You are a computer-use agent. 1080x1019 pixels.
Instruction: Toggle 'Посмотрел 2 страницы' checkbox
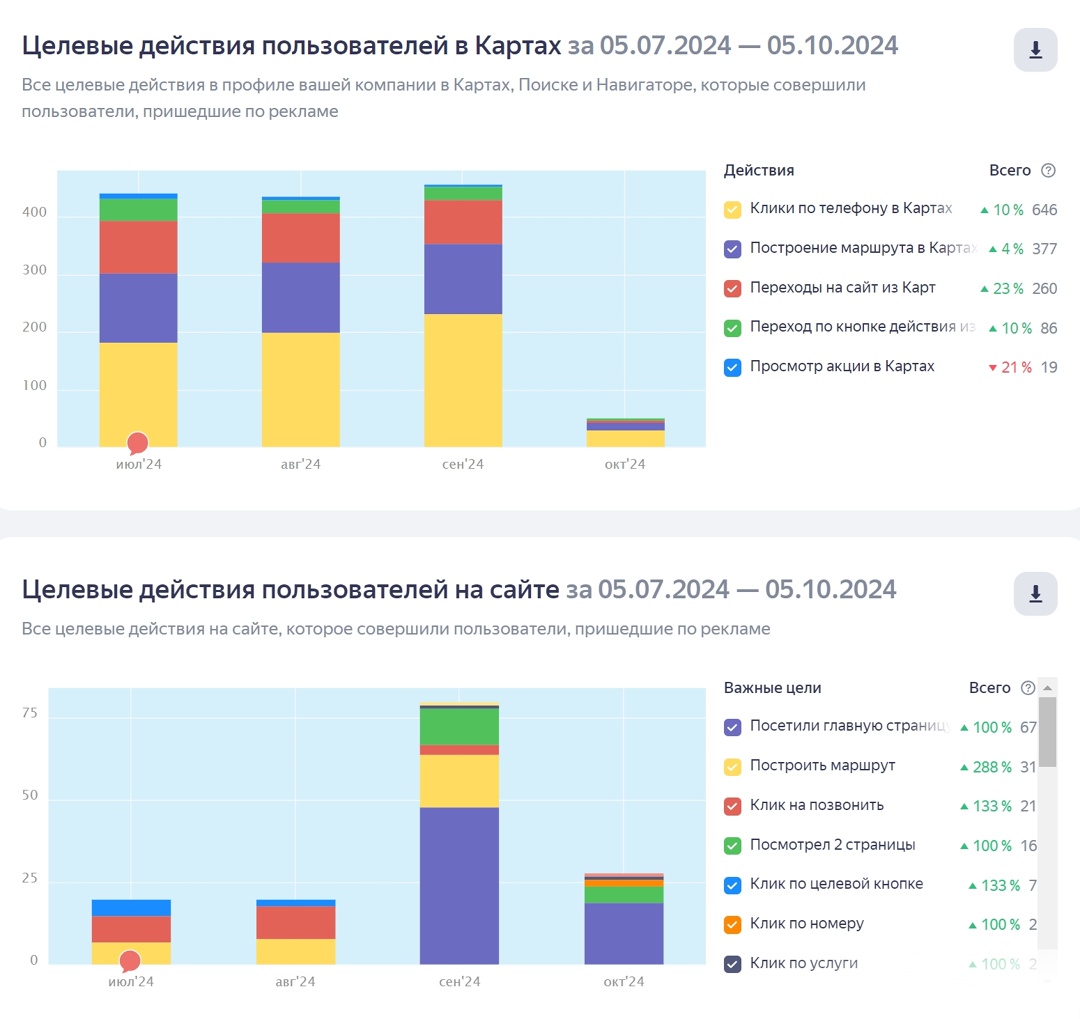[732, 845]
